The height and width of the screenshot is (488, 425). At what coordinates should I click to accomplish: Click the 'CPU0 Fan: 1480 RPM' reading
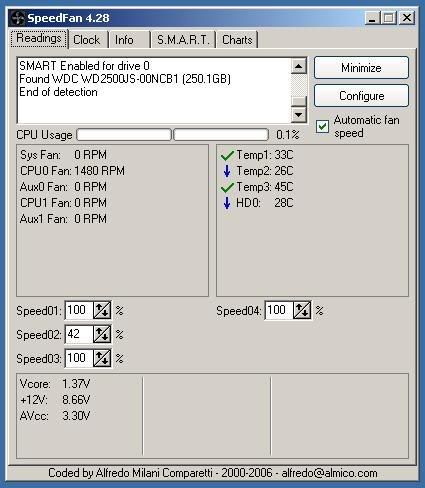(72, 171)
